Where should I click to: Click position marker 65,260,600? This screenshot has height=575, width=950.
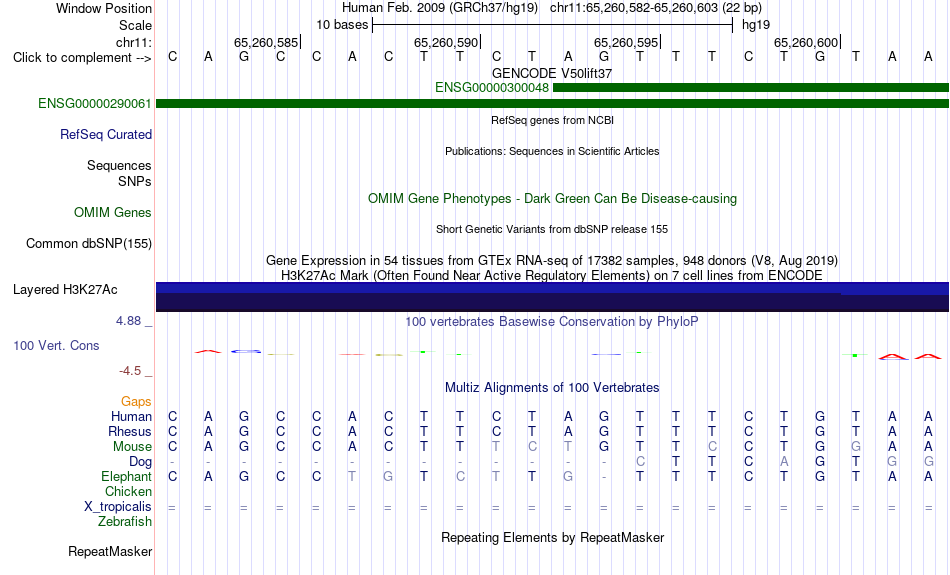[x=806, y=42]
